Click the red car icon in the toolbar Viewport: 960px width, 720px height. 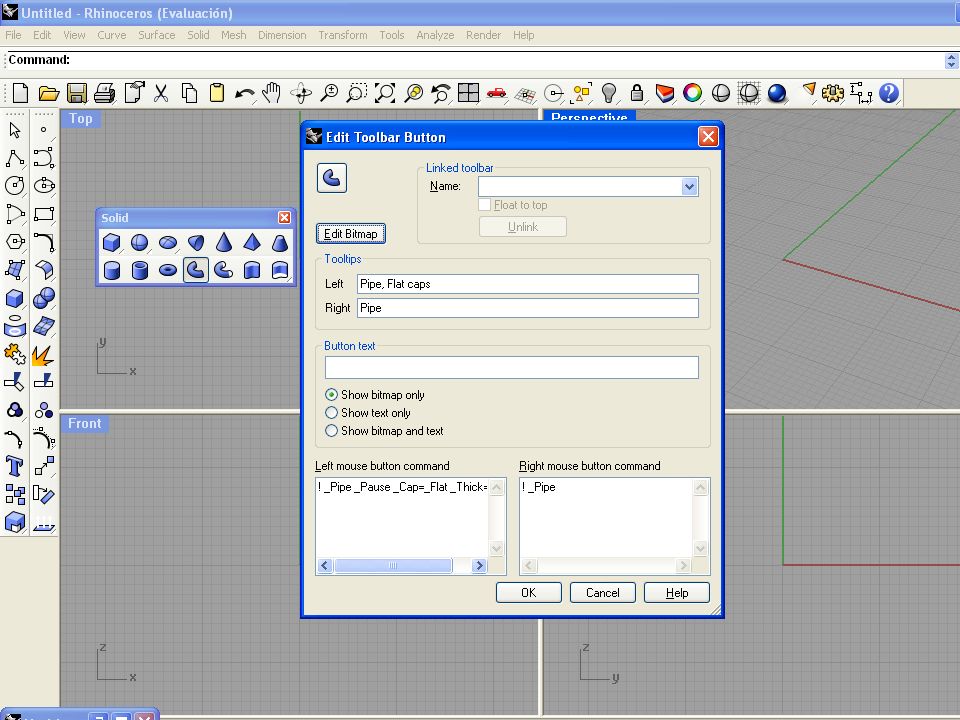coord(497,93)
